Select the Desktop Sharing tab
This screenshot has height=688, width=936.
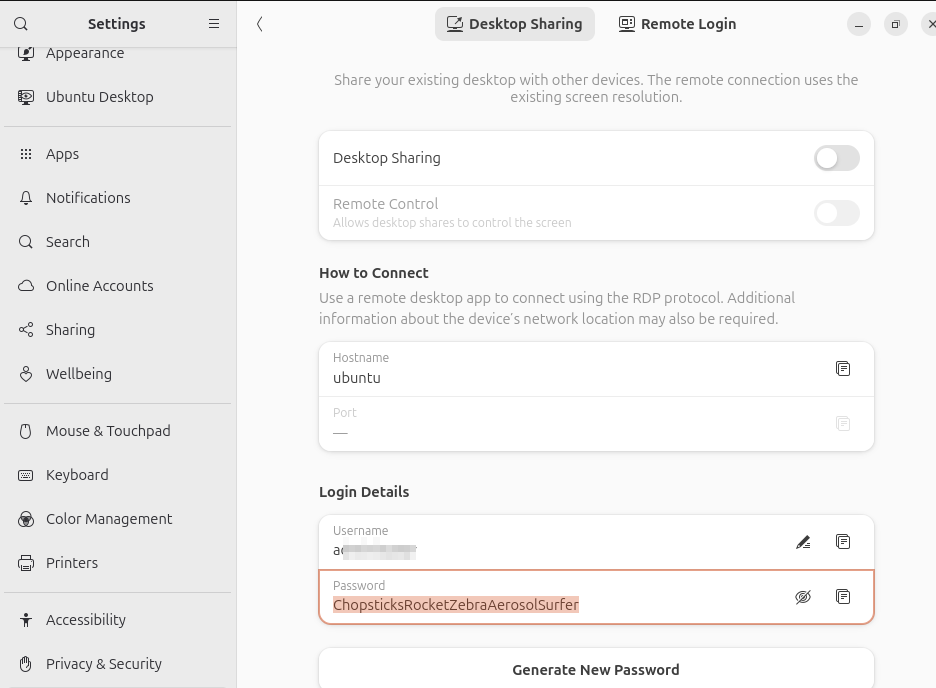(x=514, y=24)
